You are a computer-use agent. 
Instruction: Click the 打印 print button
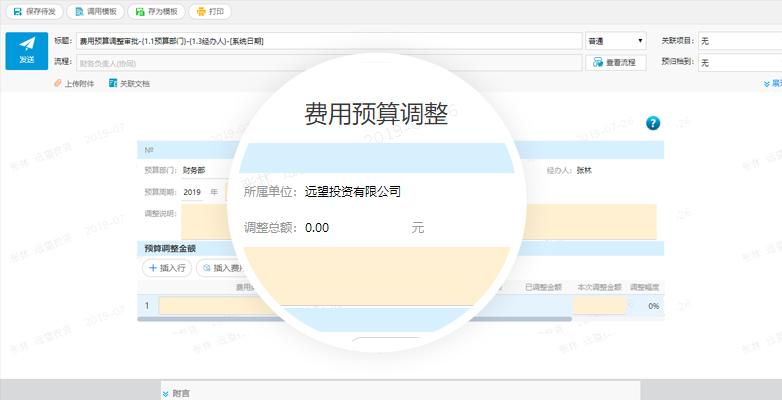(x=210, y=12)
